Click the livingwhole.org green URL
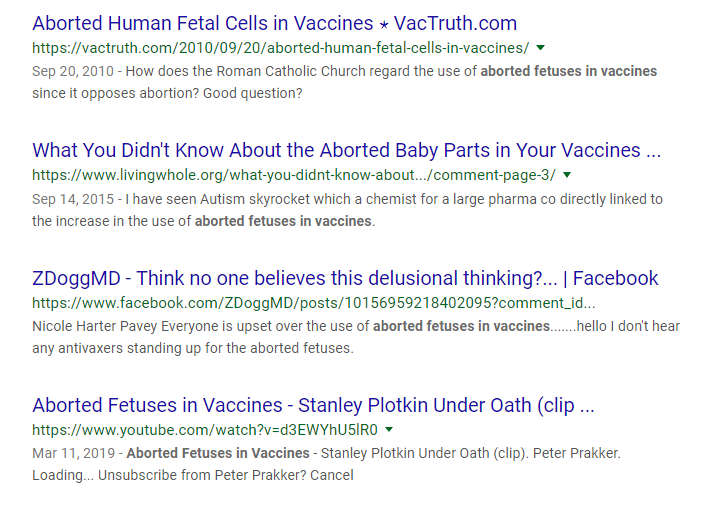 [x=293, y=175]
